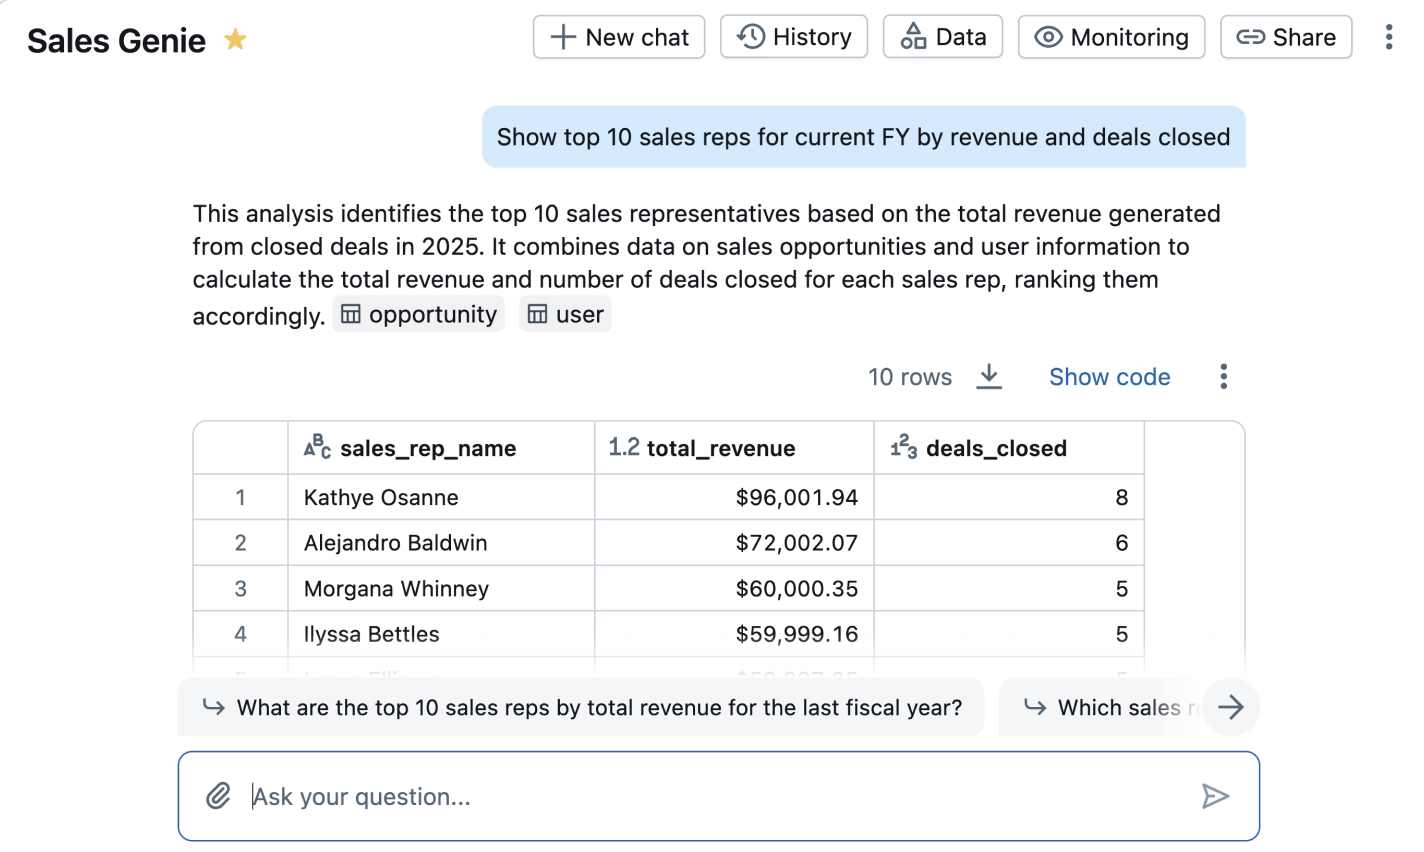Show code for the query

tap(1109, 377)
